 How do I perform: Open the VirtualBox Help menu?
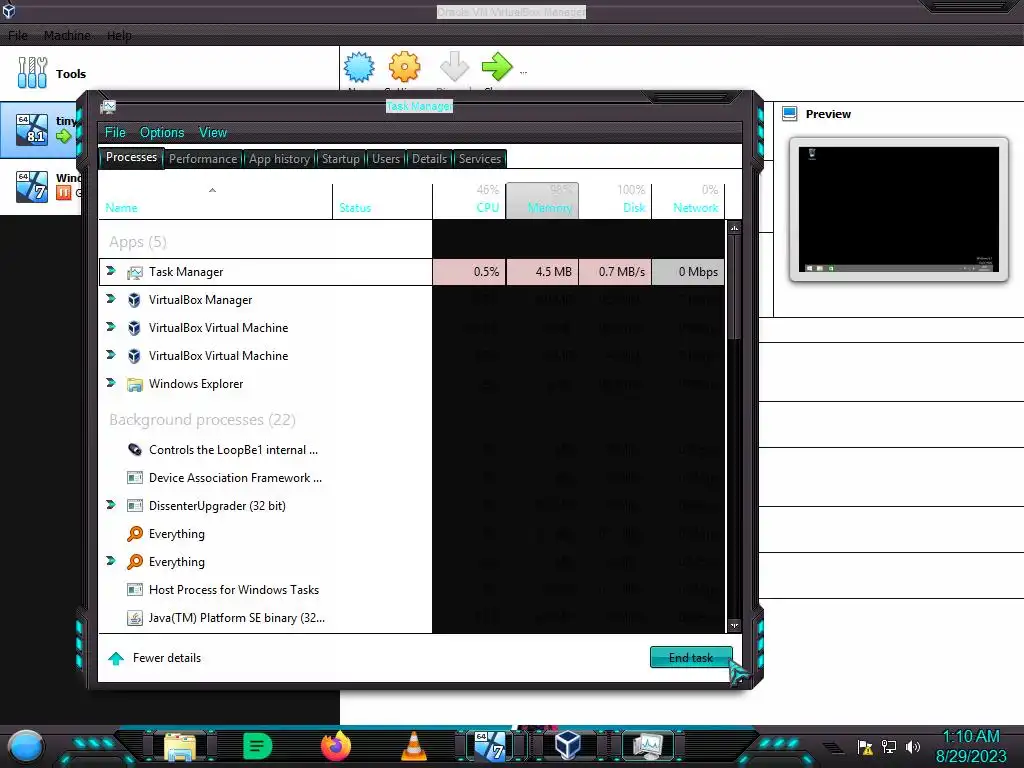click(119, 35)
